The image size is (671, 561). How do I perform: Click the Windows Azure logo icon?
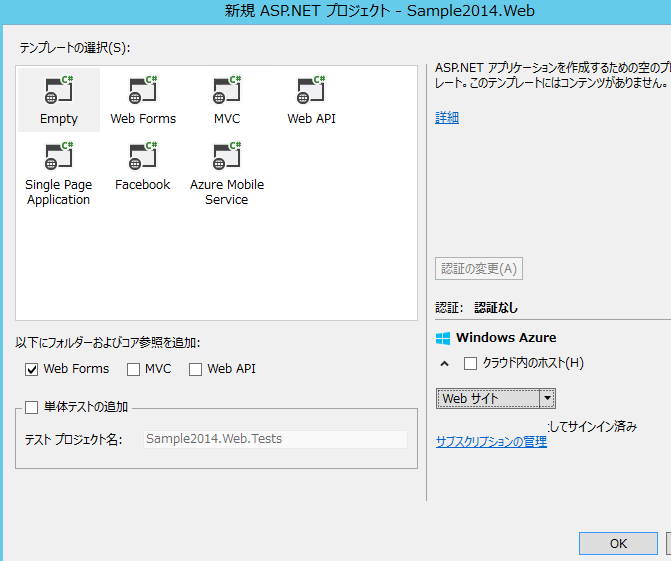[443, 338]
